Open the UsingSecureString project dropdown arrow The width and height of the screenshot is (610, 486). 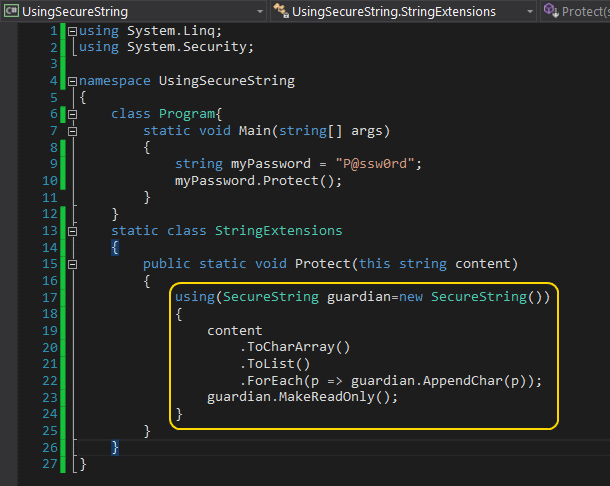(258, 11)
